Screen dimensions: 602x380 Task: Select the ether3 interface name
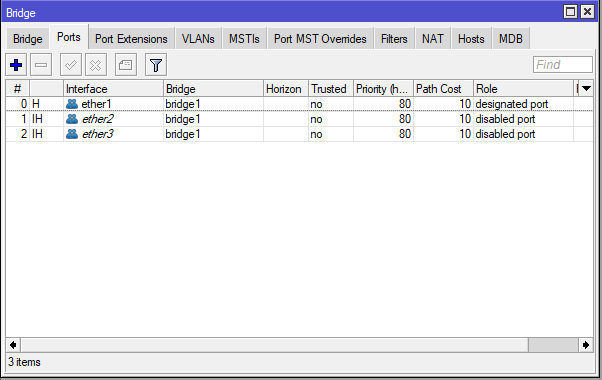(98, 134)
